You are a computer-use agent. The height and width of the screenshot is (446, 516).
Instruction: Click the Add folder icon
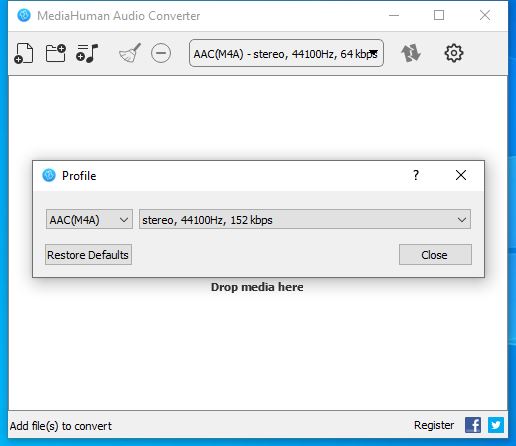tap(56, 53)
